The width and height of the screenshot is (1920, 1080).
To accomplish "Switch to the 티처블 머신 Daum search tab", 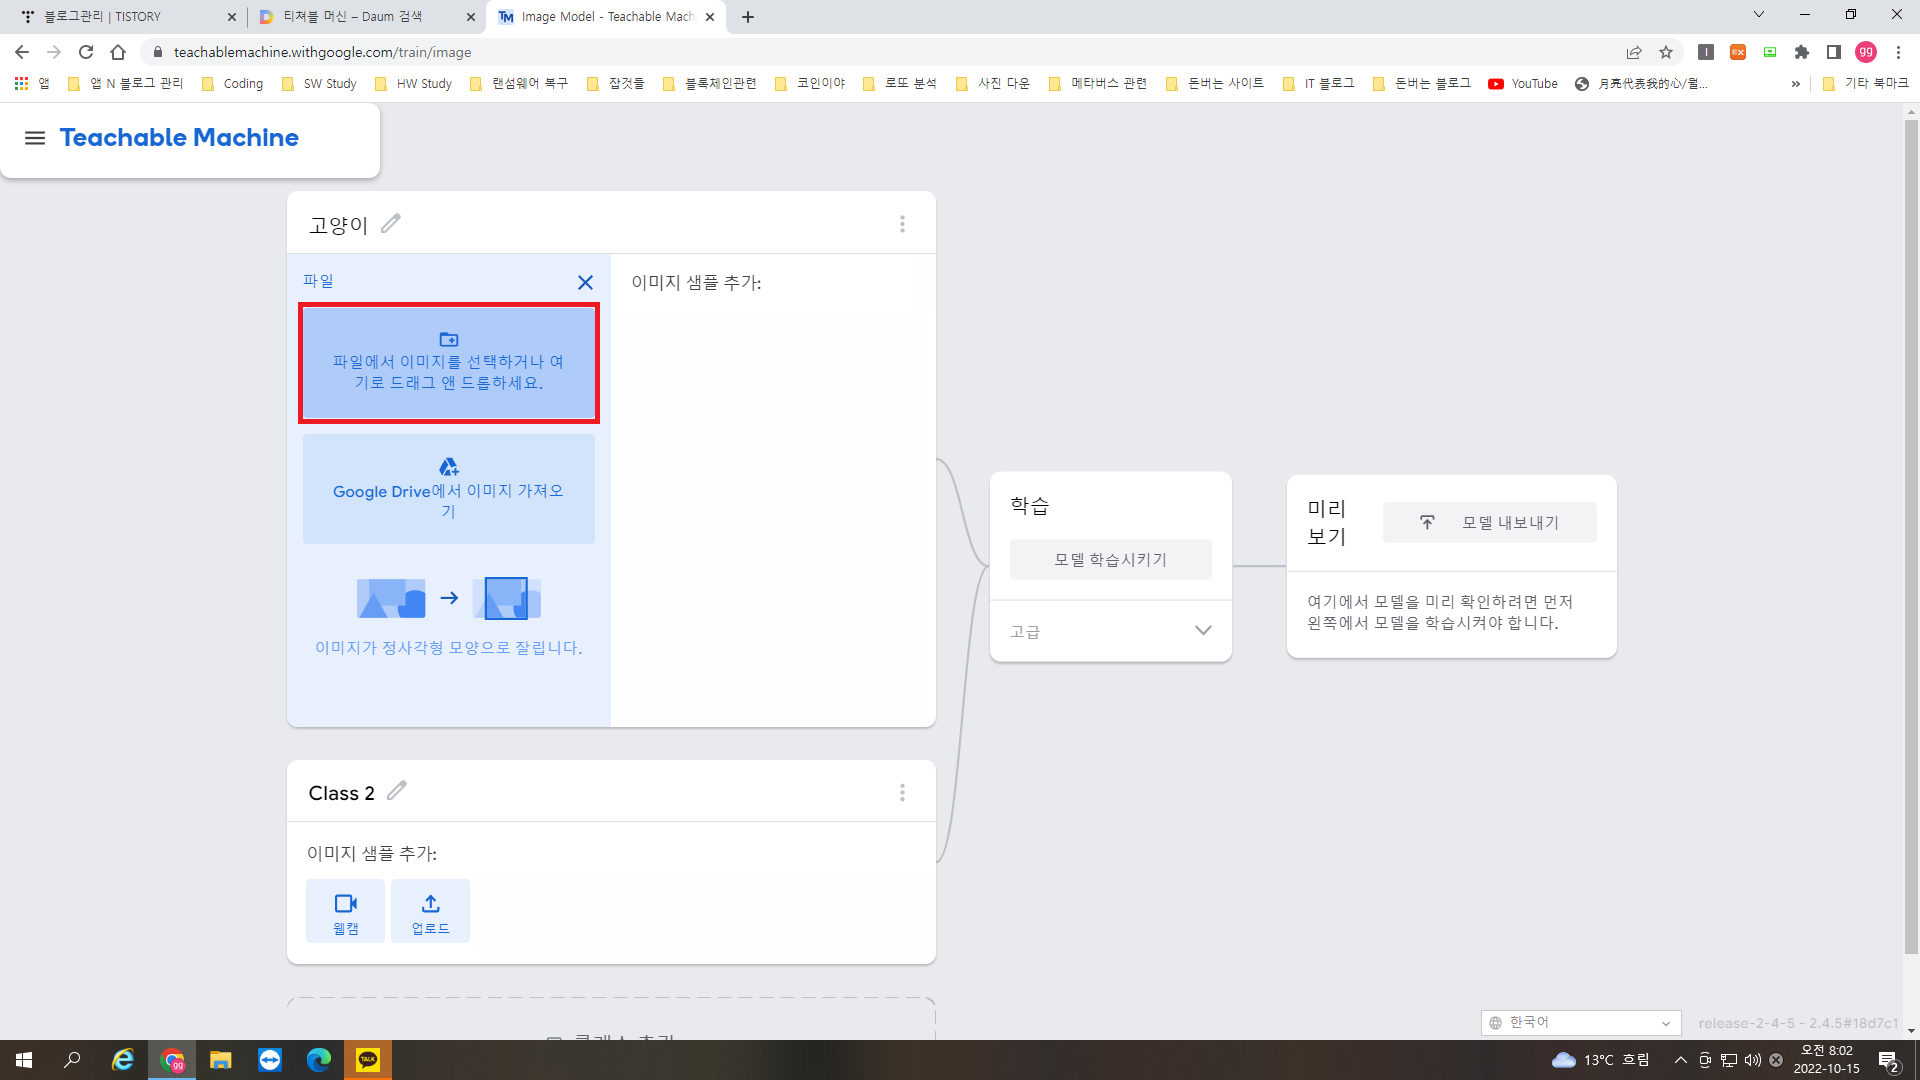I will click(360, 17).
